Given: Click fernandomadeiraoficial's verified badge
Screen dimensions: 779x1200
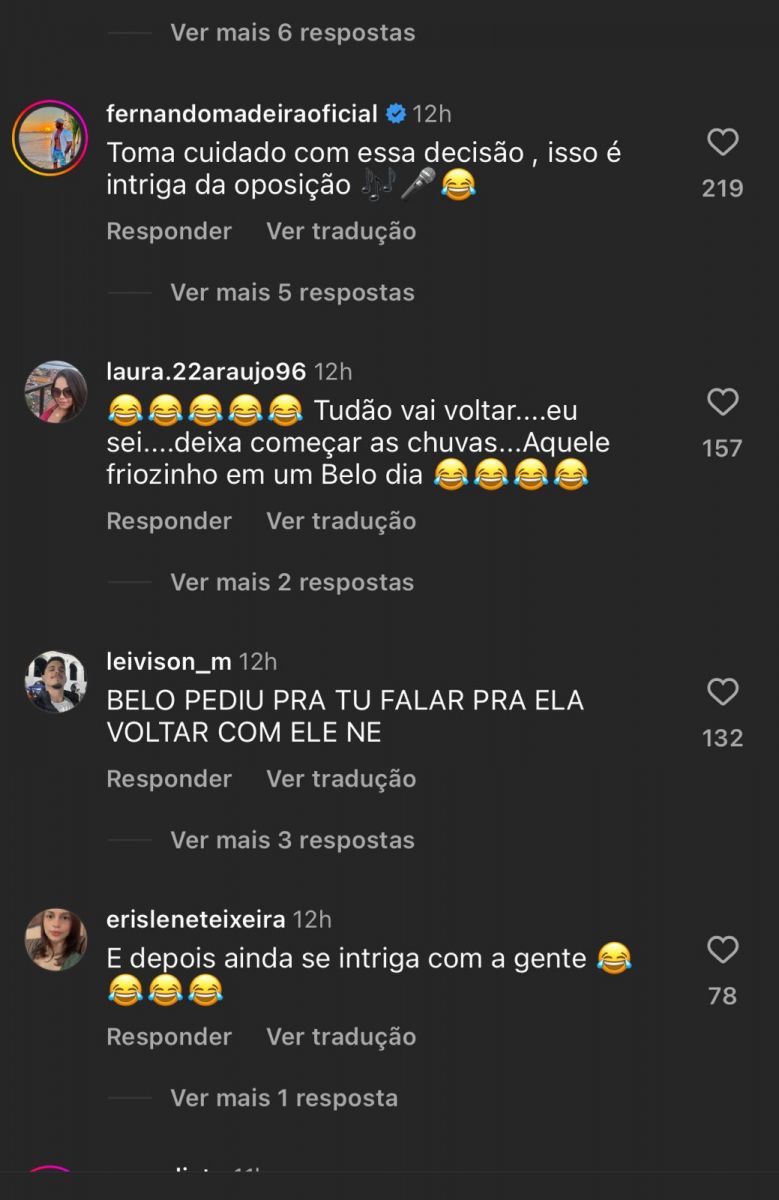Looking at the screenshot, I should point(396,113).
